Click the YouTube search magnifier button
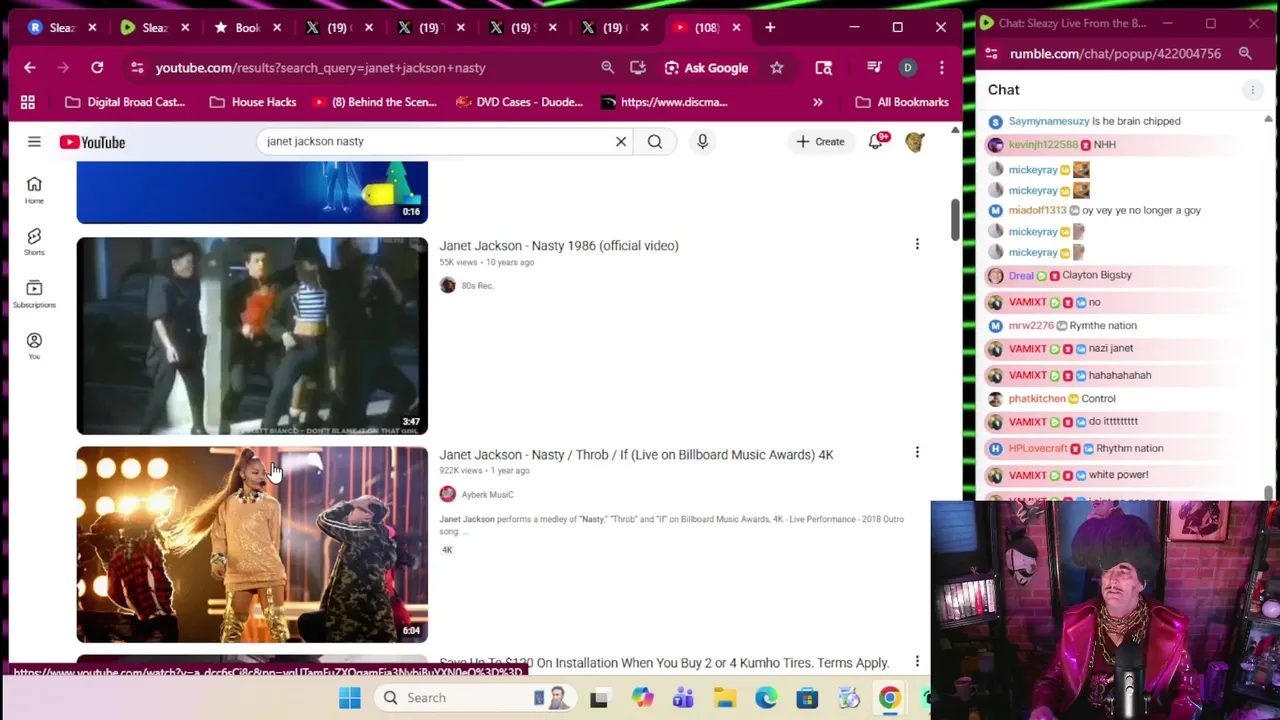The width and height of the screenshot is (1280, 720). click(x=655, y=141)
